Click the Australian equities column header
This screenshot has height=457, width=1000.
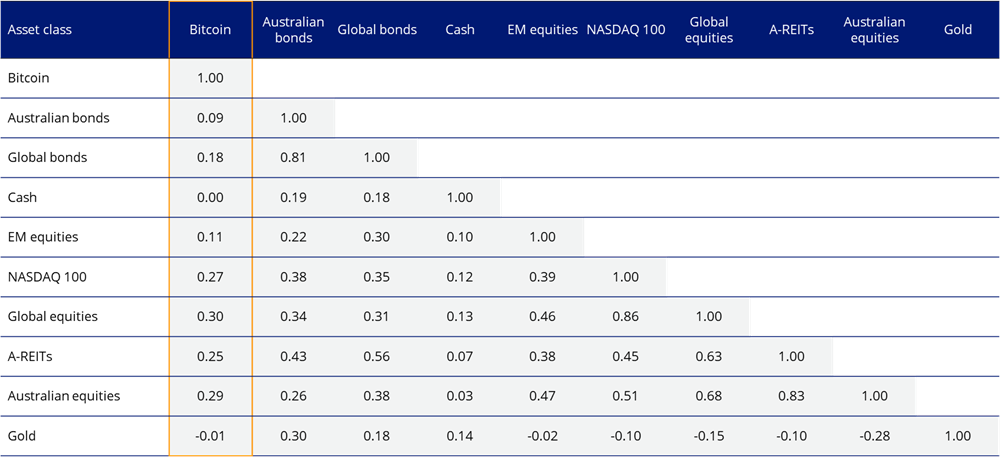point(875,30)
